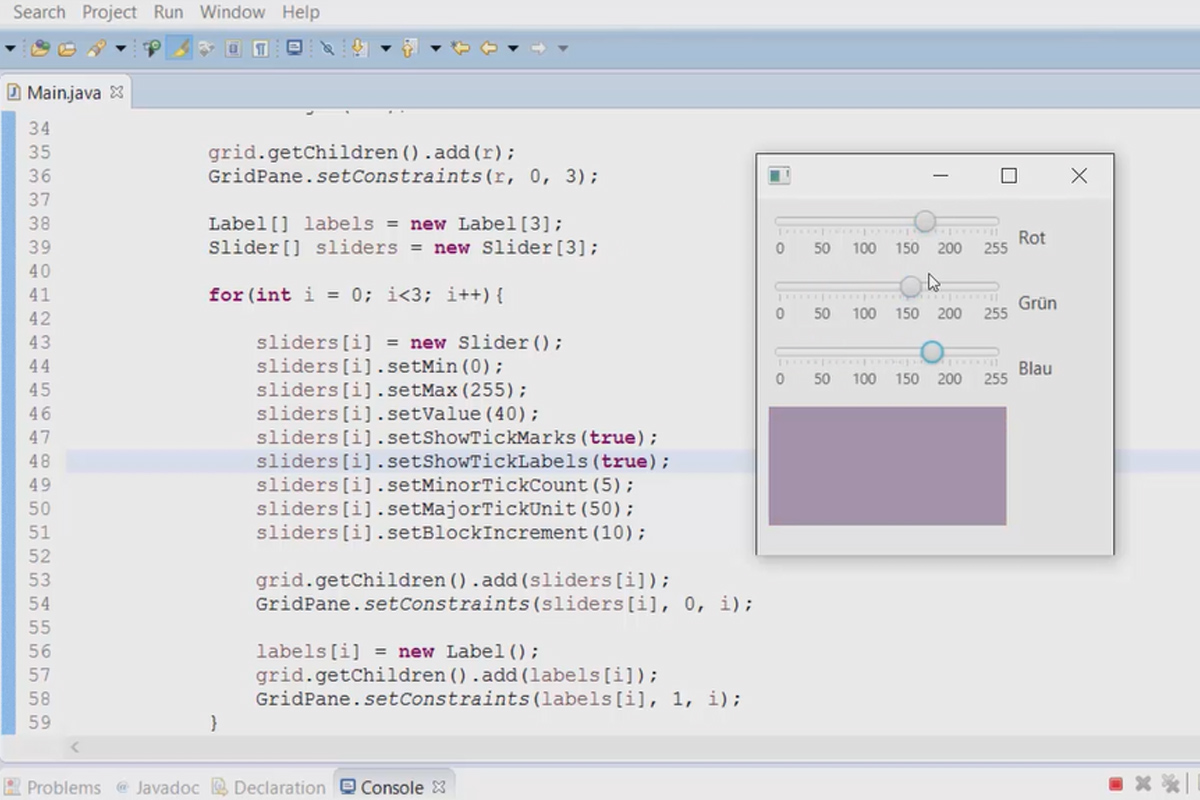This screenshot has height=800, width=1200.
Task: Close the Console view tab
Action: [438, 787]
